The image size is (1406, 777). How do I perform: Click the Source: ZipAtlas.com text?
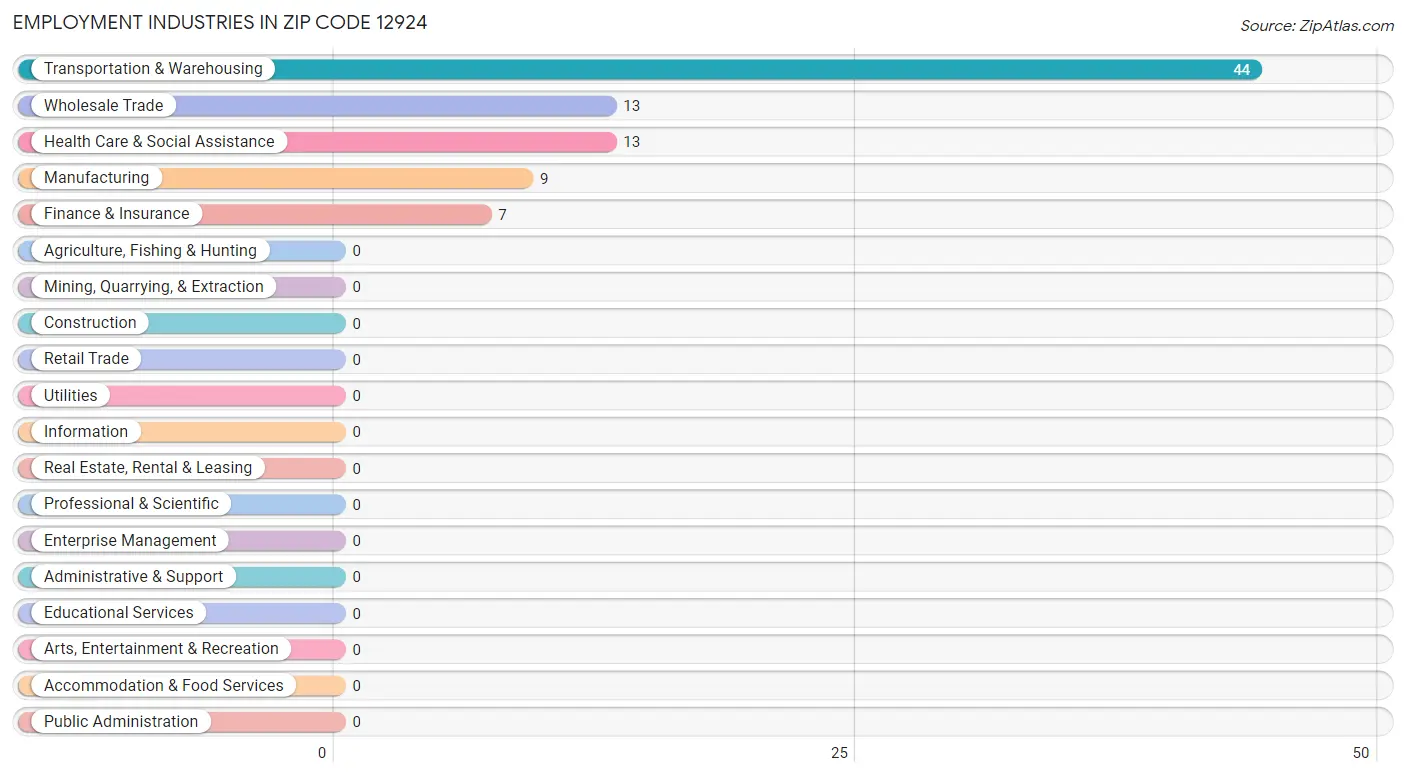point(1317,26)
